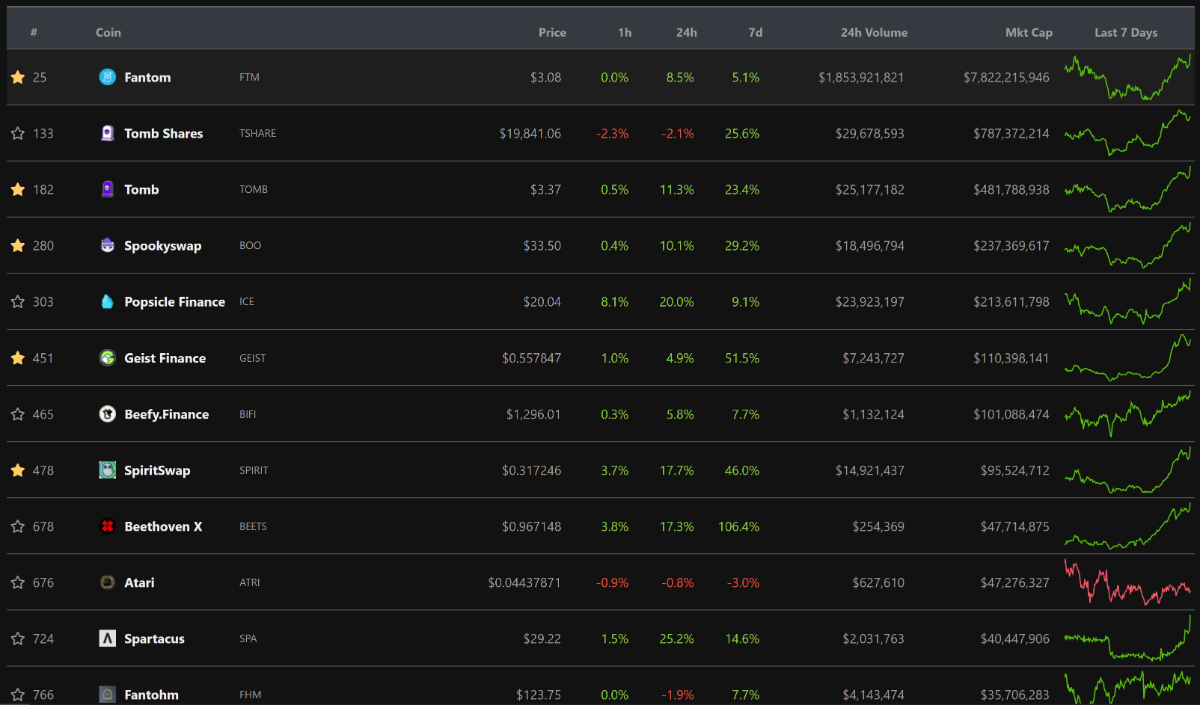Viewport: 1200px width, 705px height.
Task: Sort by Mkt Cap column header
Action: (x=1029, y=32)
